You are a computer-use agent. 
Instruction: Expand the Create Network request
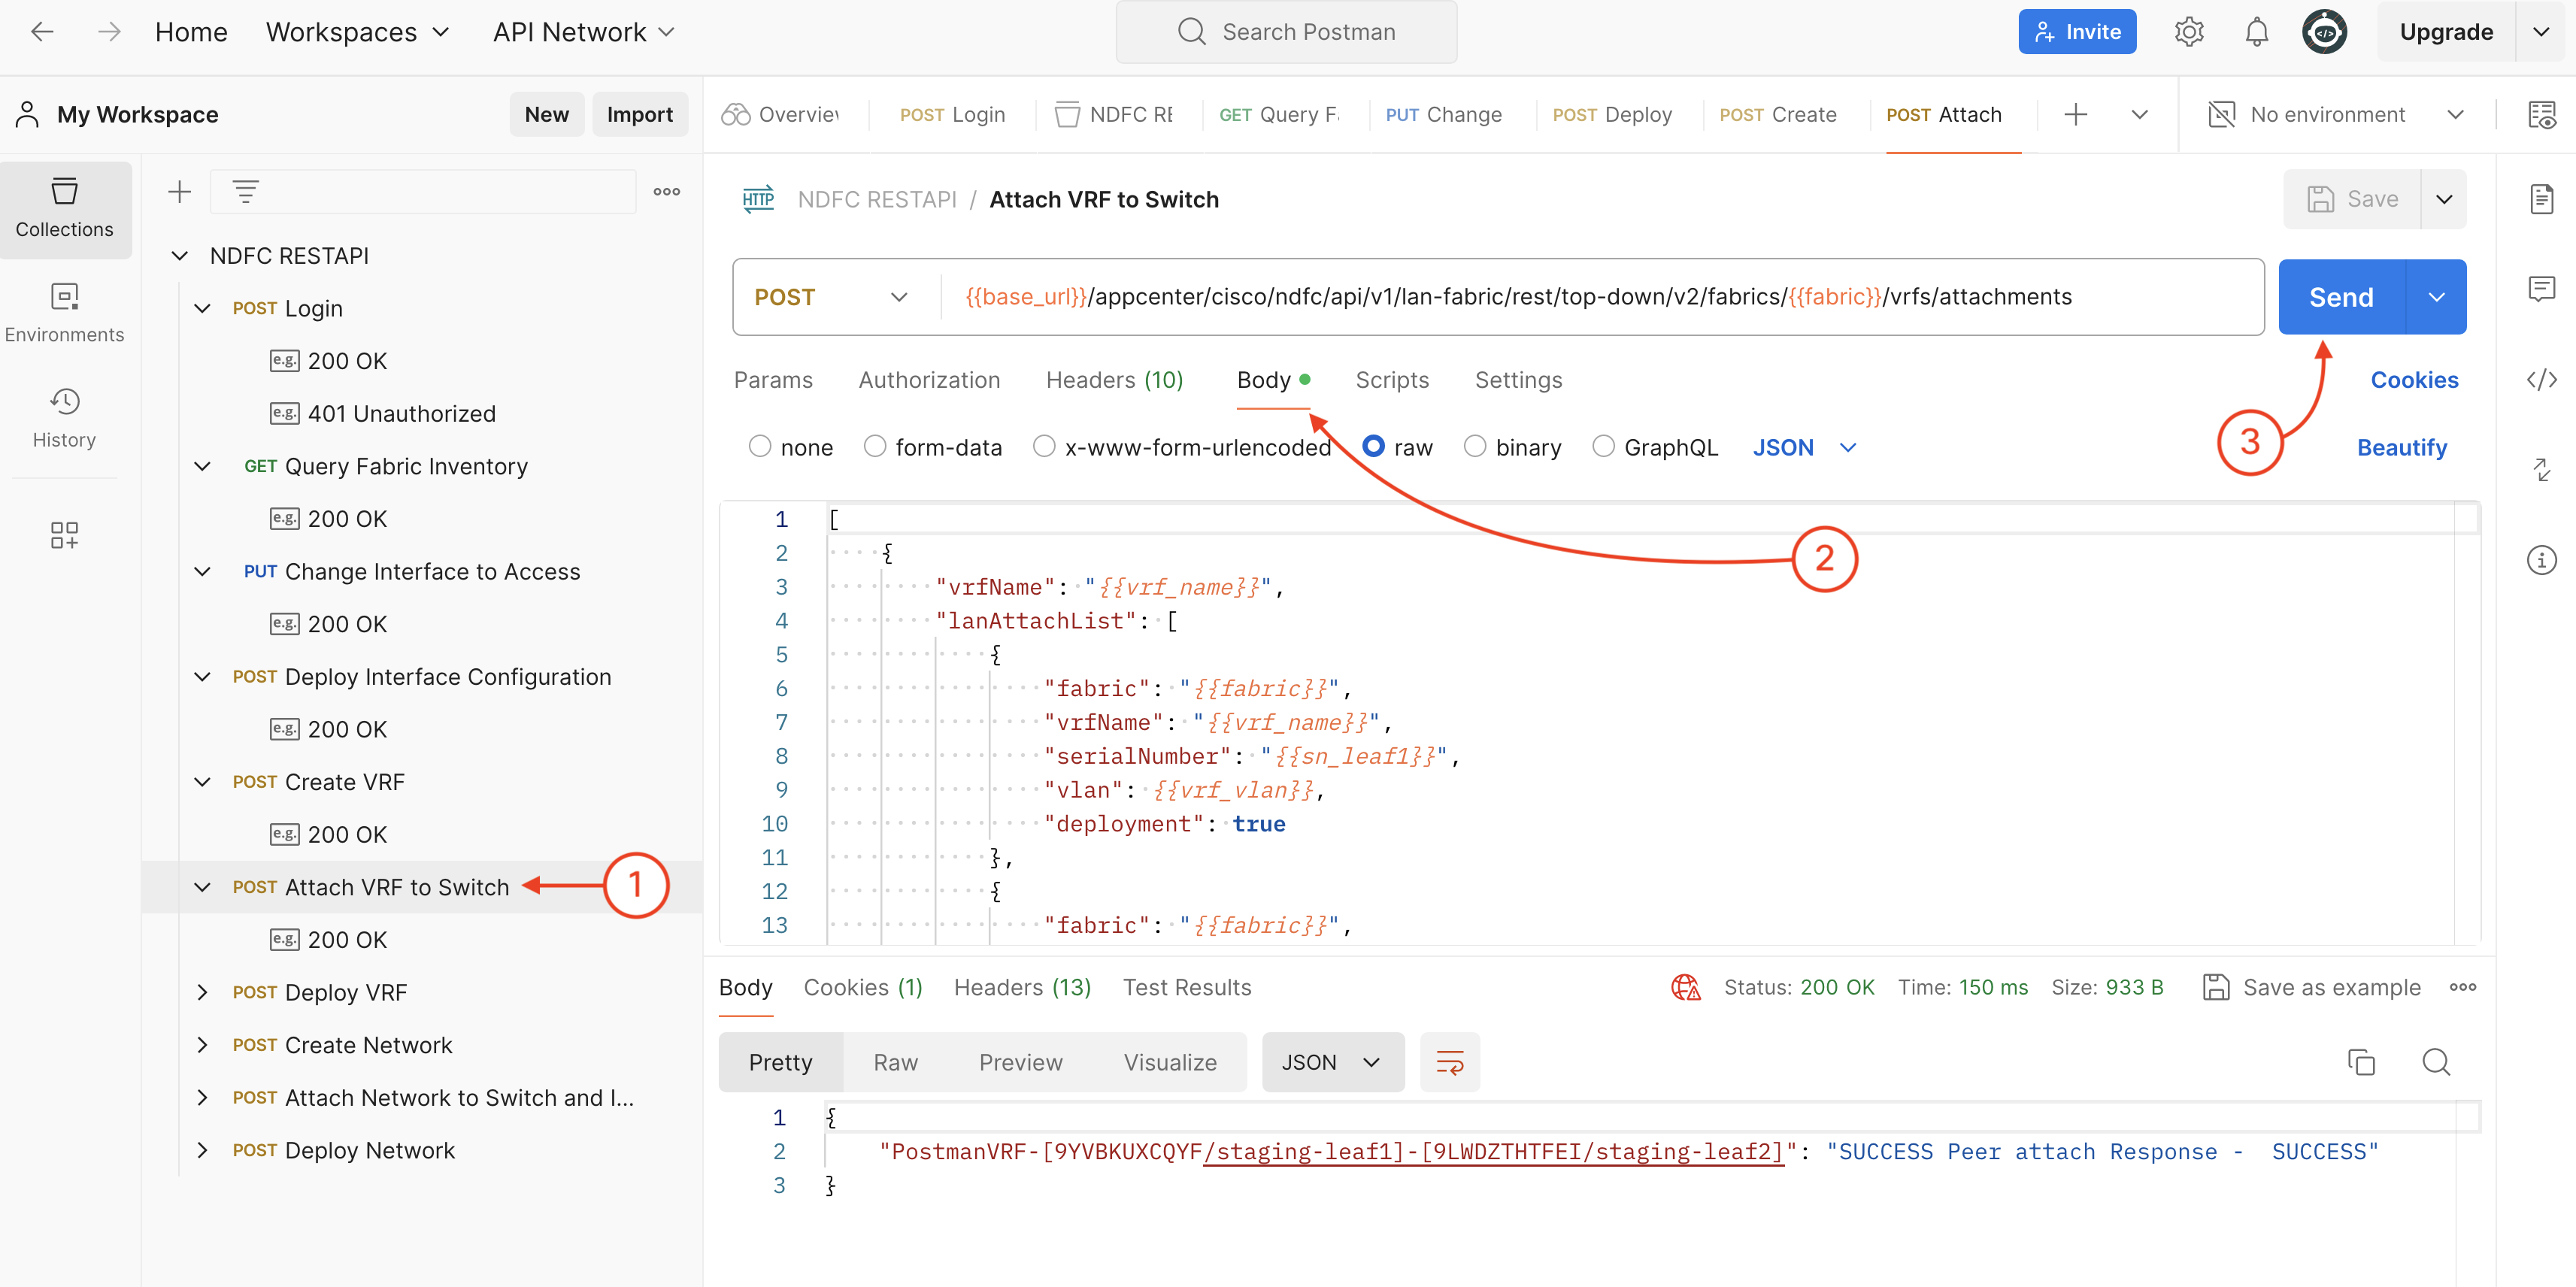(x=202, y=1045)
